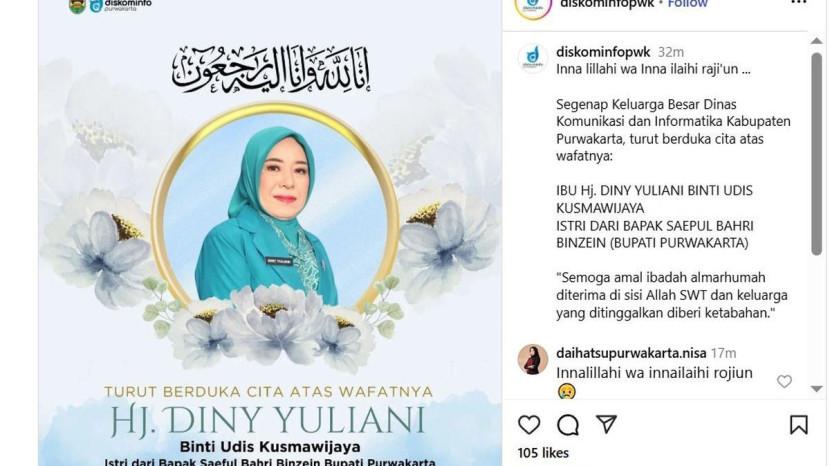Open the diskominfopwk username link in caption
830x466 pixels.
(x=603, y=52)
